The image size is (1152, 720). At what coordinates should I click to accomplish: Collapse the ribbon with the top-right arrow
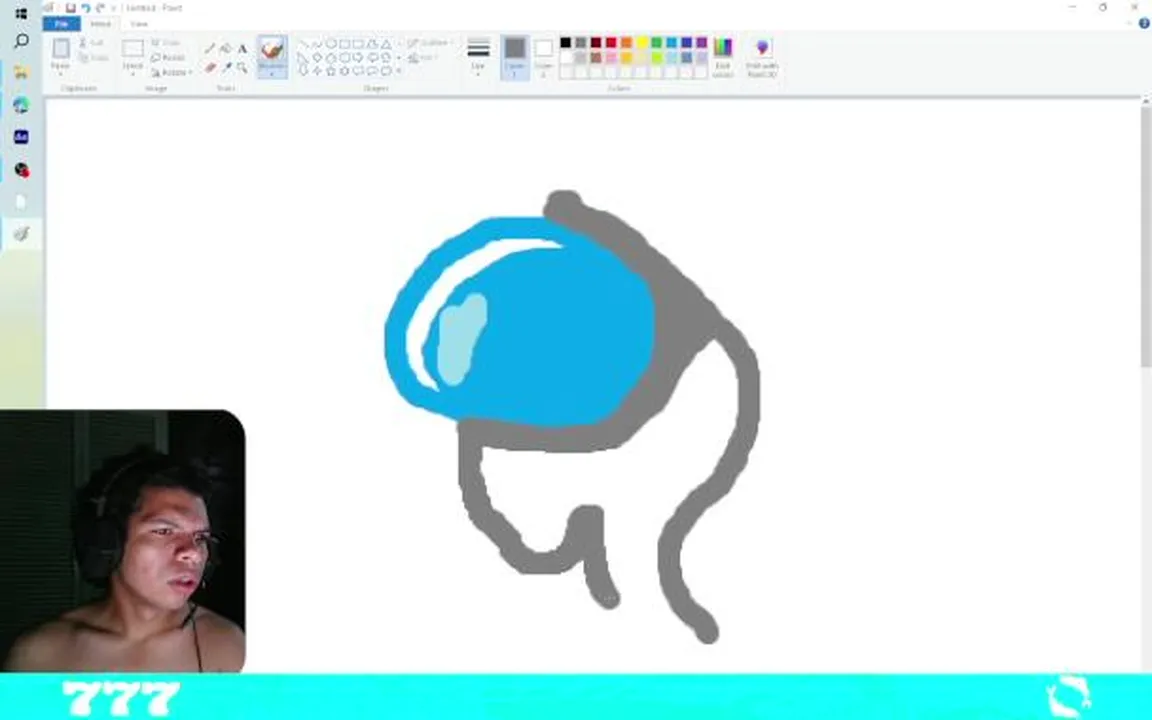1130,24
